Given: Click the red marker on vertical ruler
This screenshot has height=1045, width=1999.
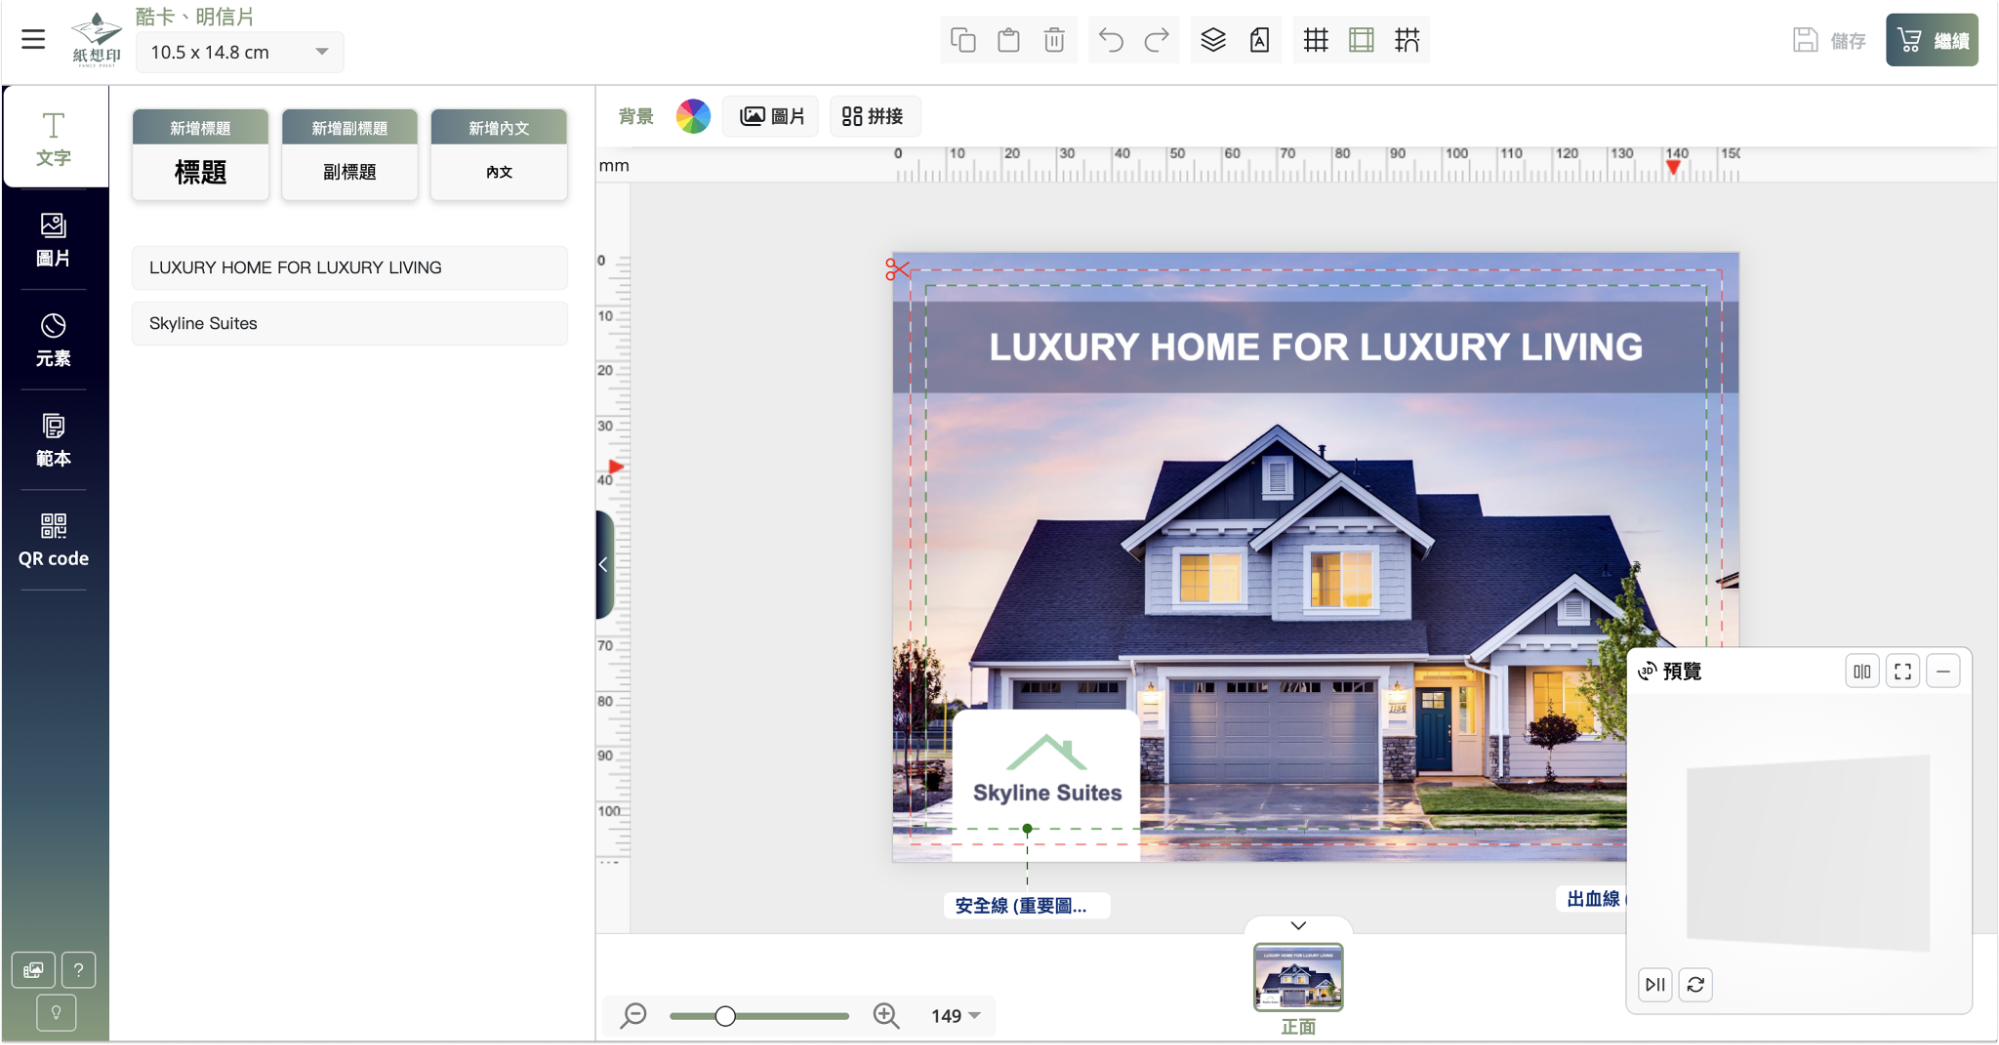Looking at the screenshot, I should [x=616, y=467].
